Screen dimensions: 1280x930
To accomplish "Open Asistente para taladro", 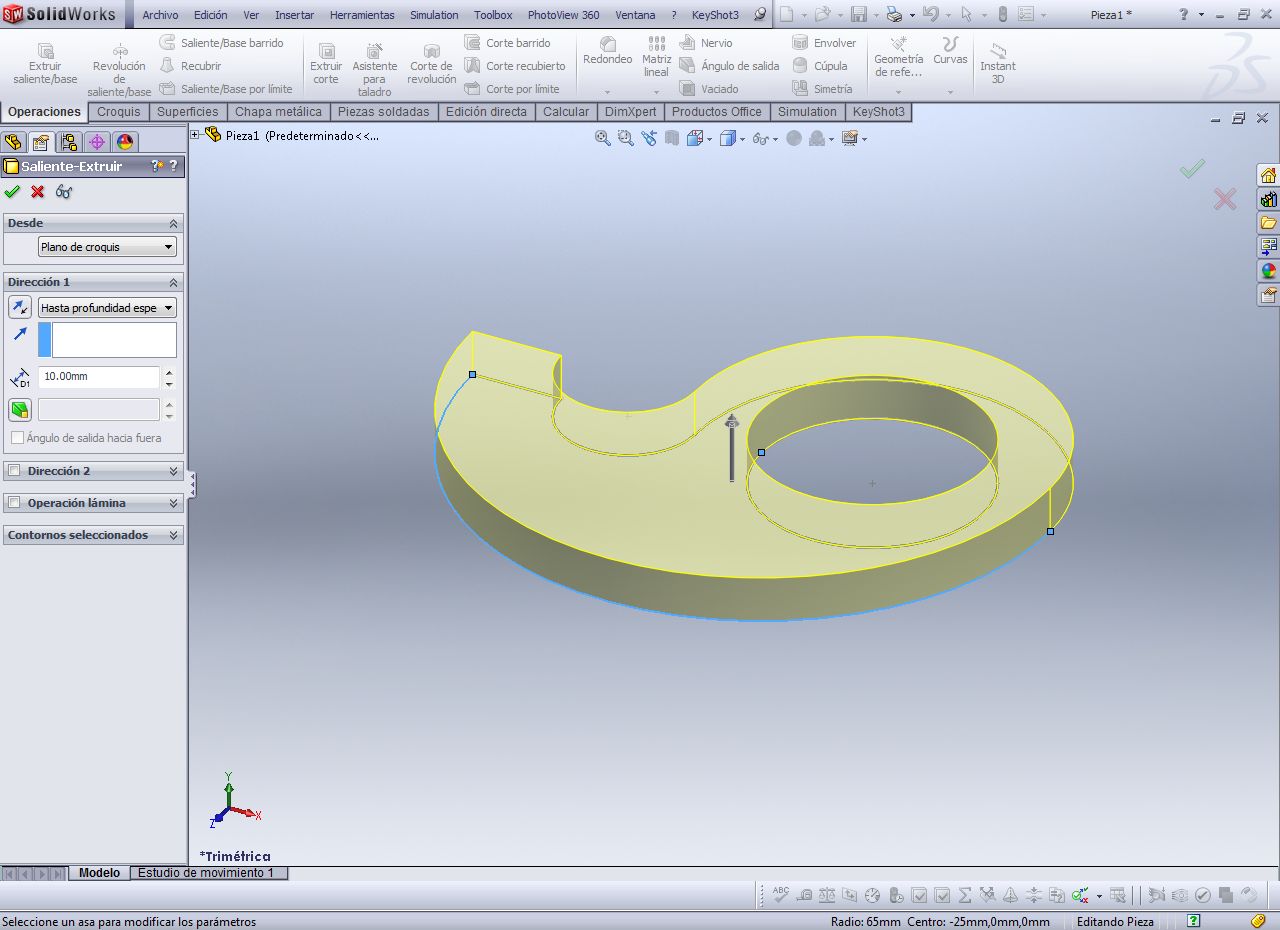I will 374,69.
